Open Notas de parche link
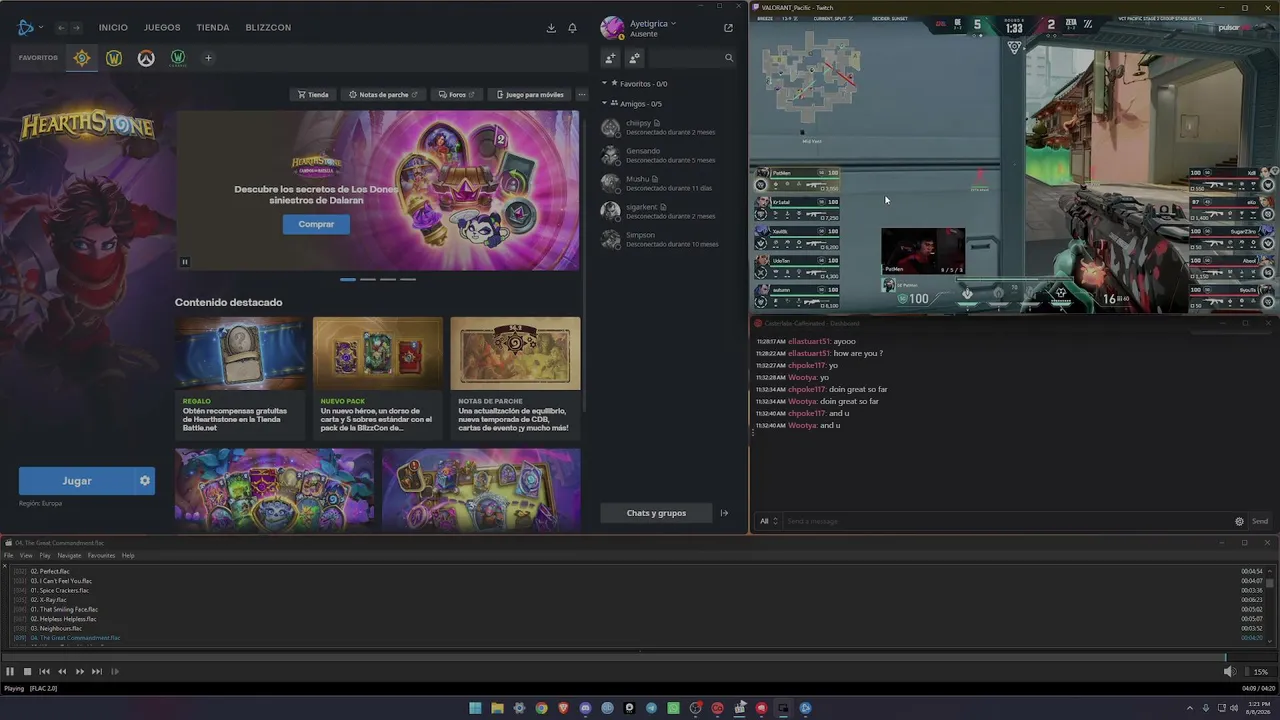The image size is (1280, 720). [x=383, y=95]
